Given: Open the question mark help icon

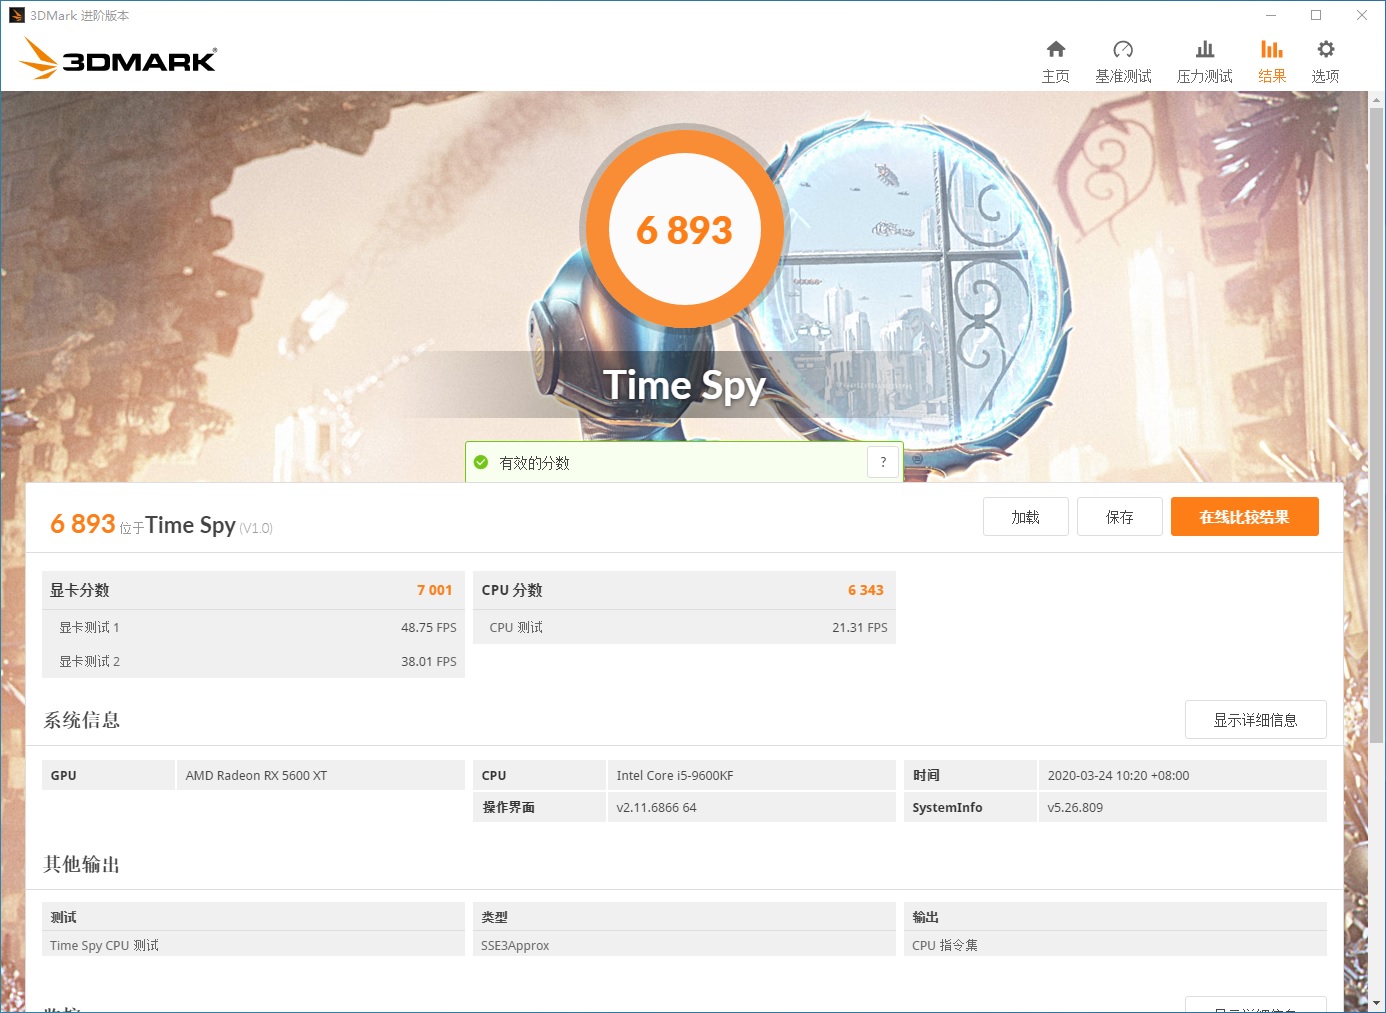Looking at the screenshot, I should [x=883, y=462].
